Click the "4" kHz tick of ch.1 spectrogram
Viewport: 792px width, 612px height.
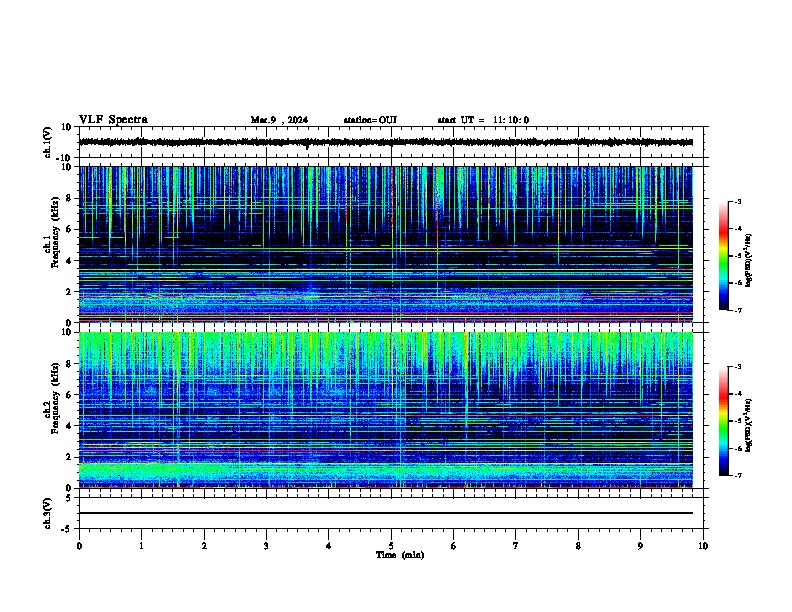(69, 261)
